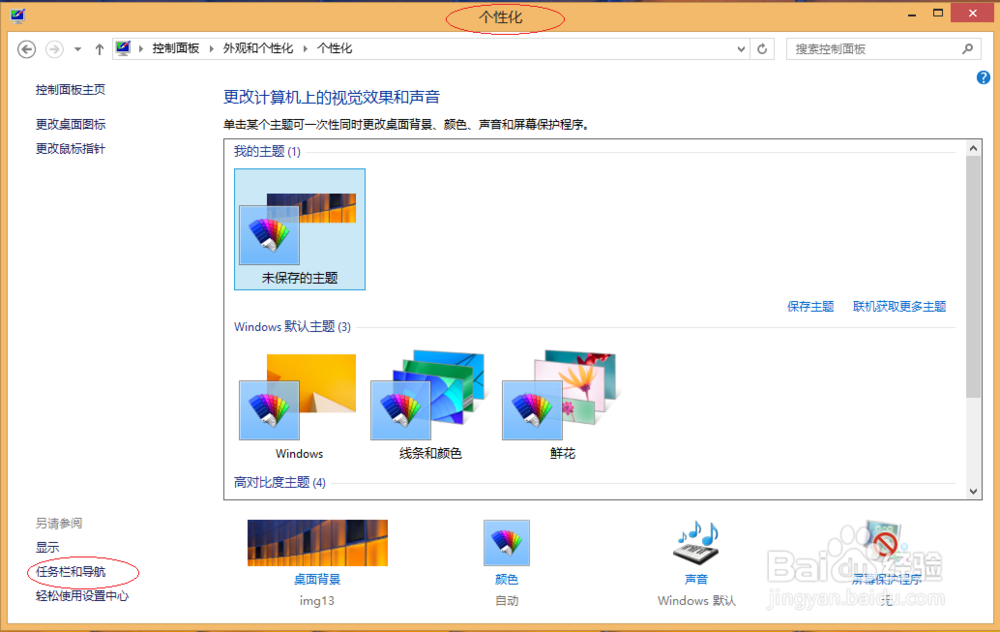The width and height of the screenshot is (1000, 632).
Task: Open recent locations dropdown arrow
Action: 78,49
